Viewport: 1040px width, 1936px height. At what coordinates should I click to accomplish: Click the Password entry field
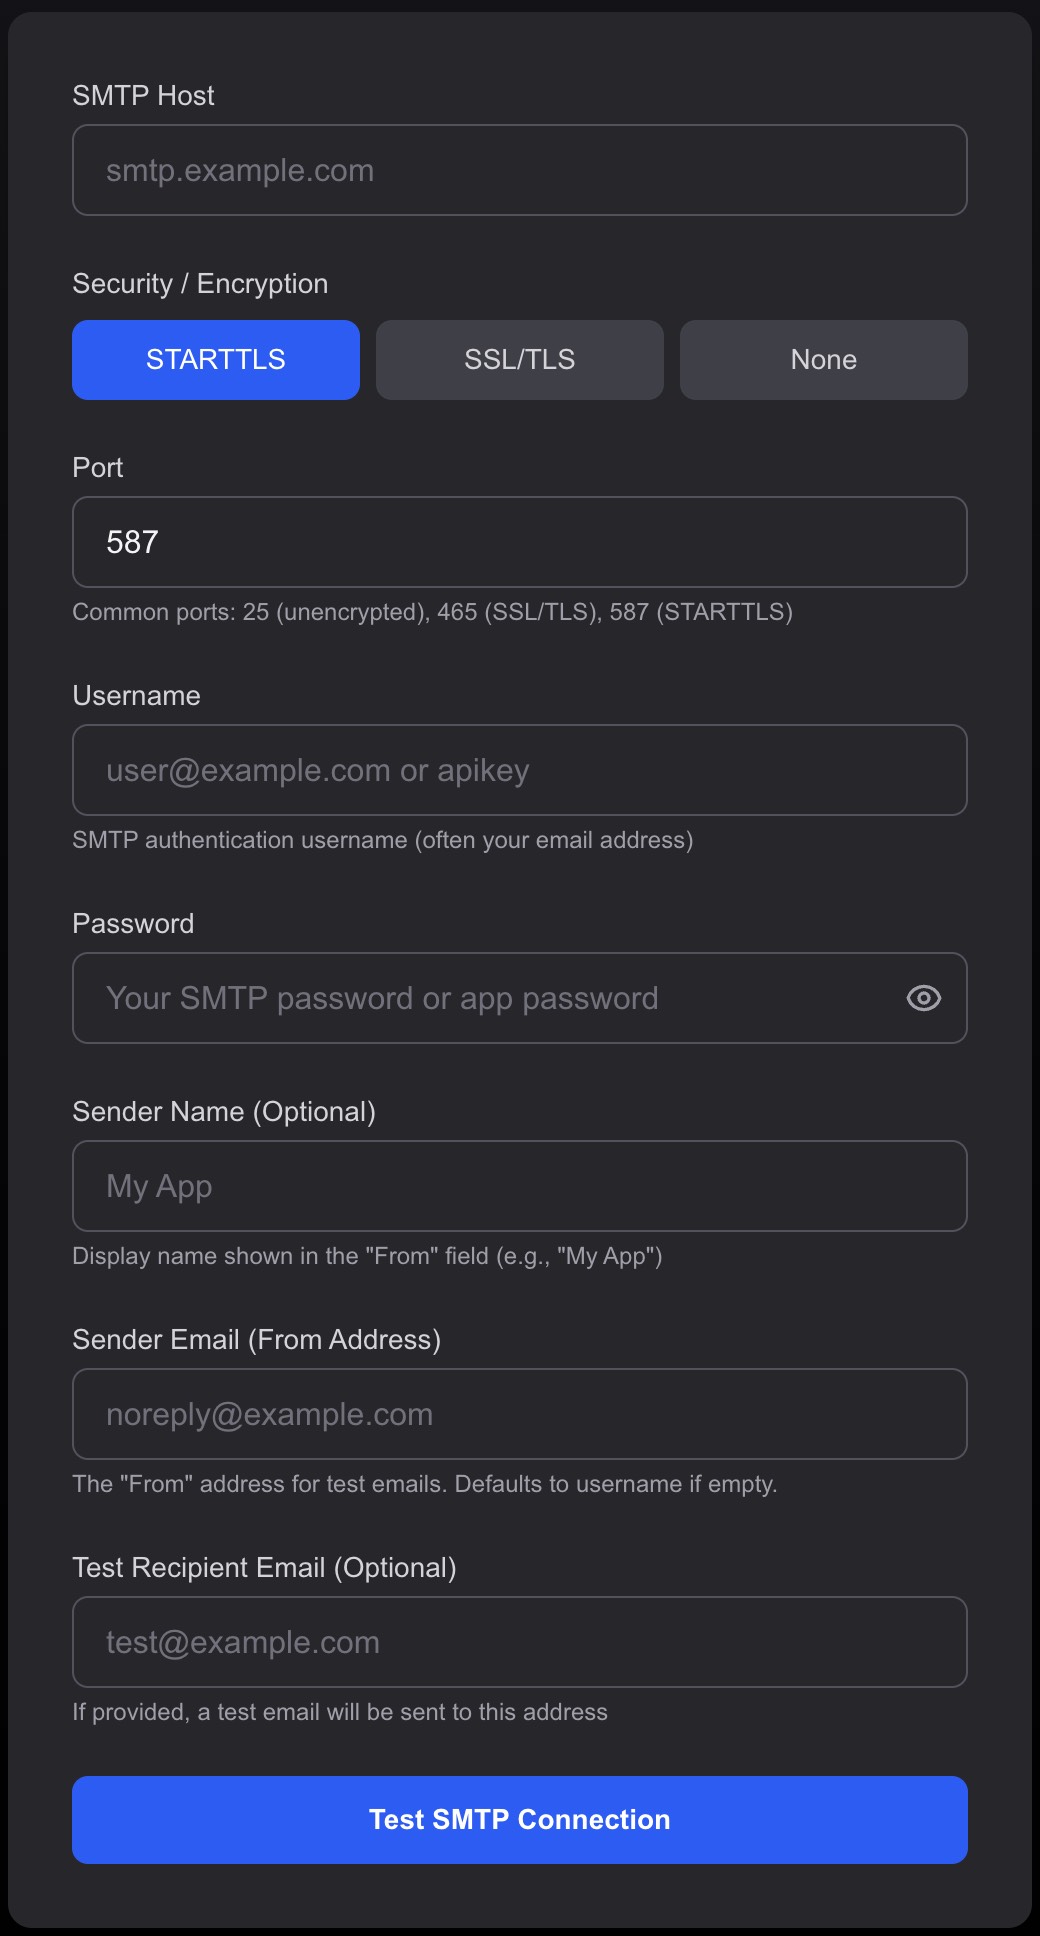pos(480,998)
